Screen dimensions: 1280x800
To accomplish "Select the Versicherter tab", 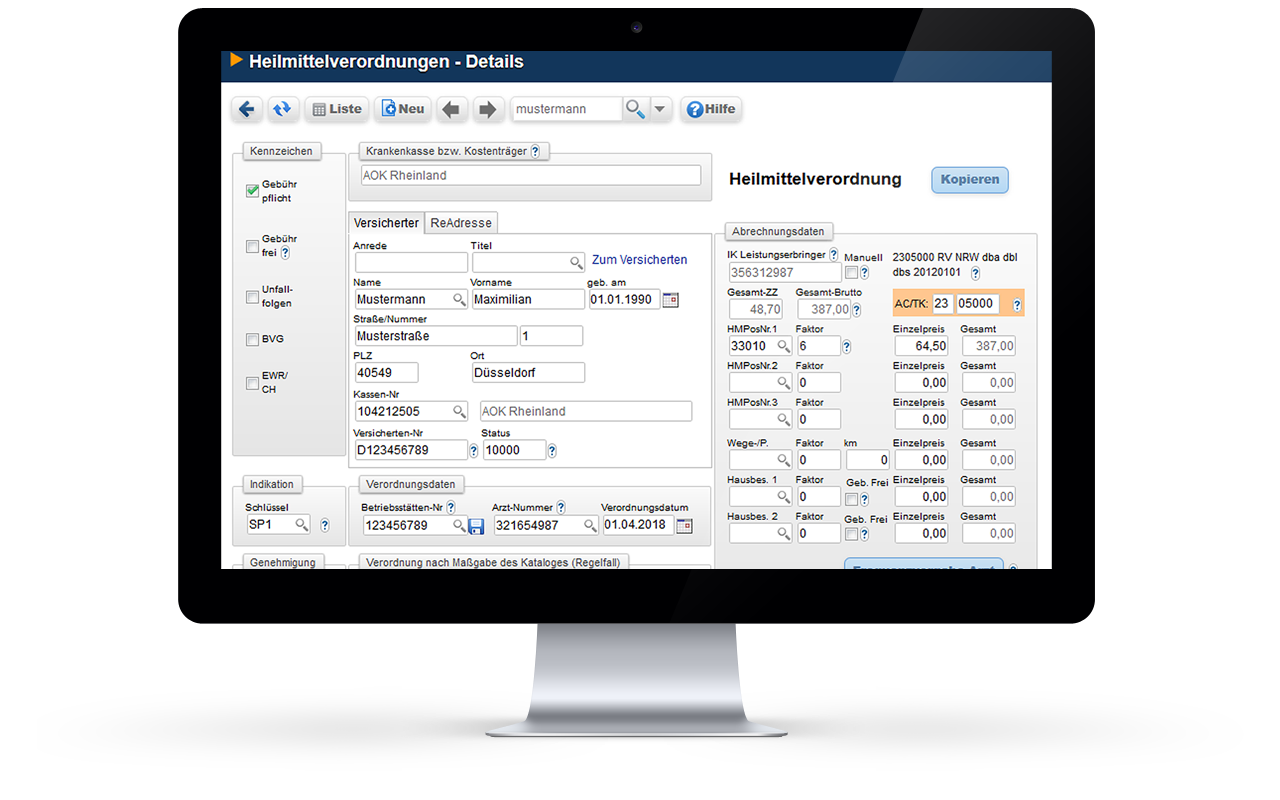I will click(x=386, y=223).
